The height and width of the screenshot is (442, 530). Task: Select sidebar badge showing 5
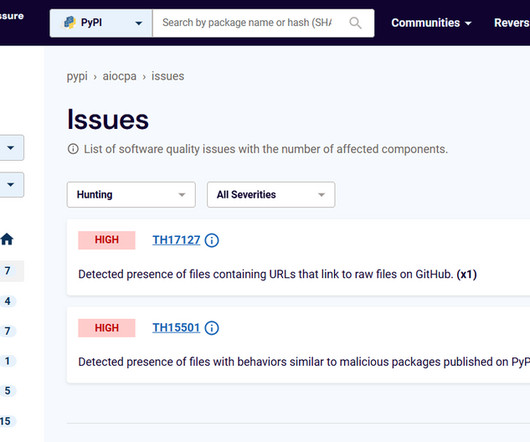pyautogui.click(x=7, y=391)
